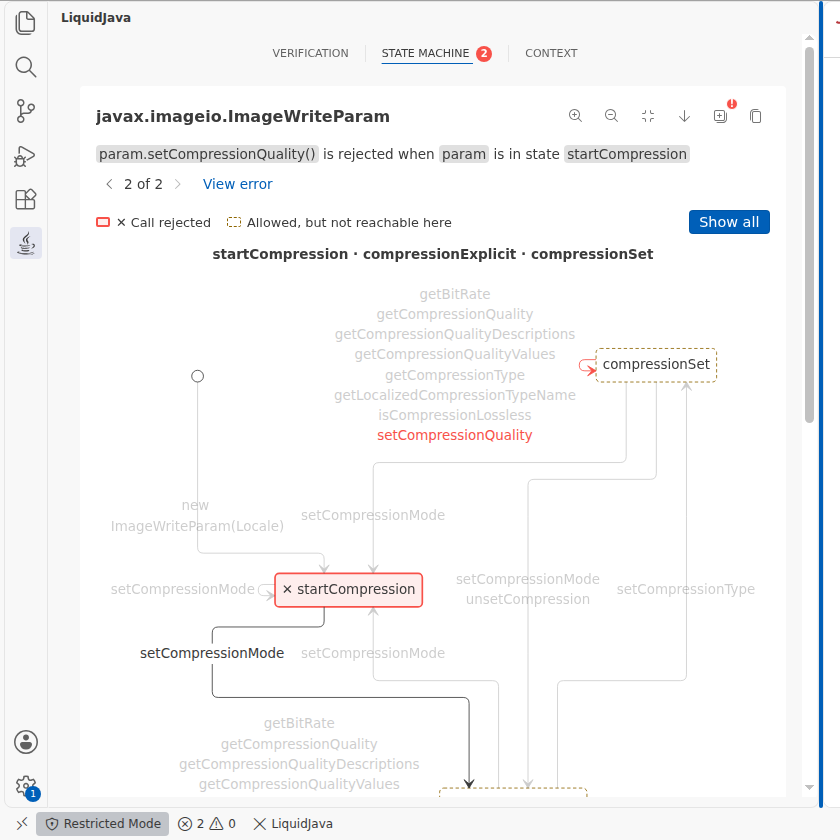Screen dimensions: 840x840
Task: Open the errors and warnings count
Action: 207,823
